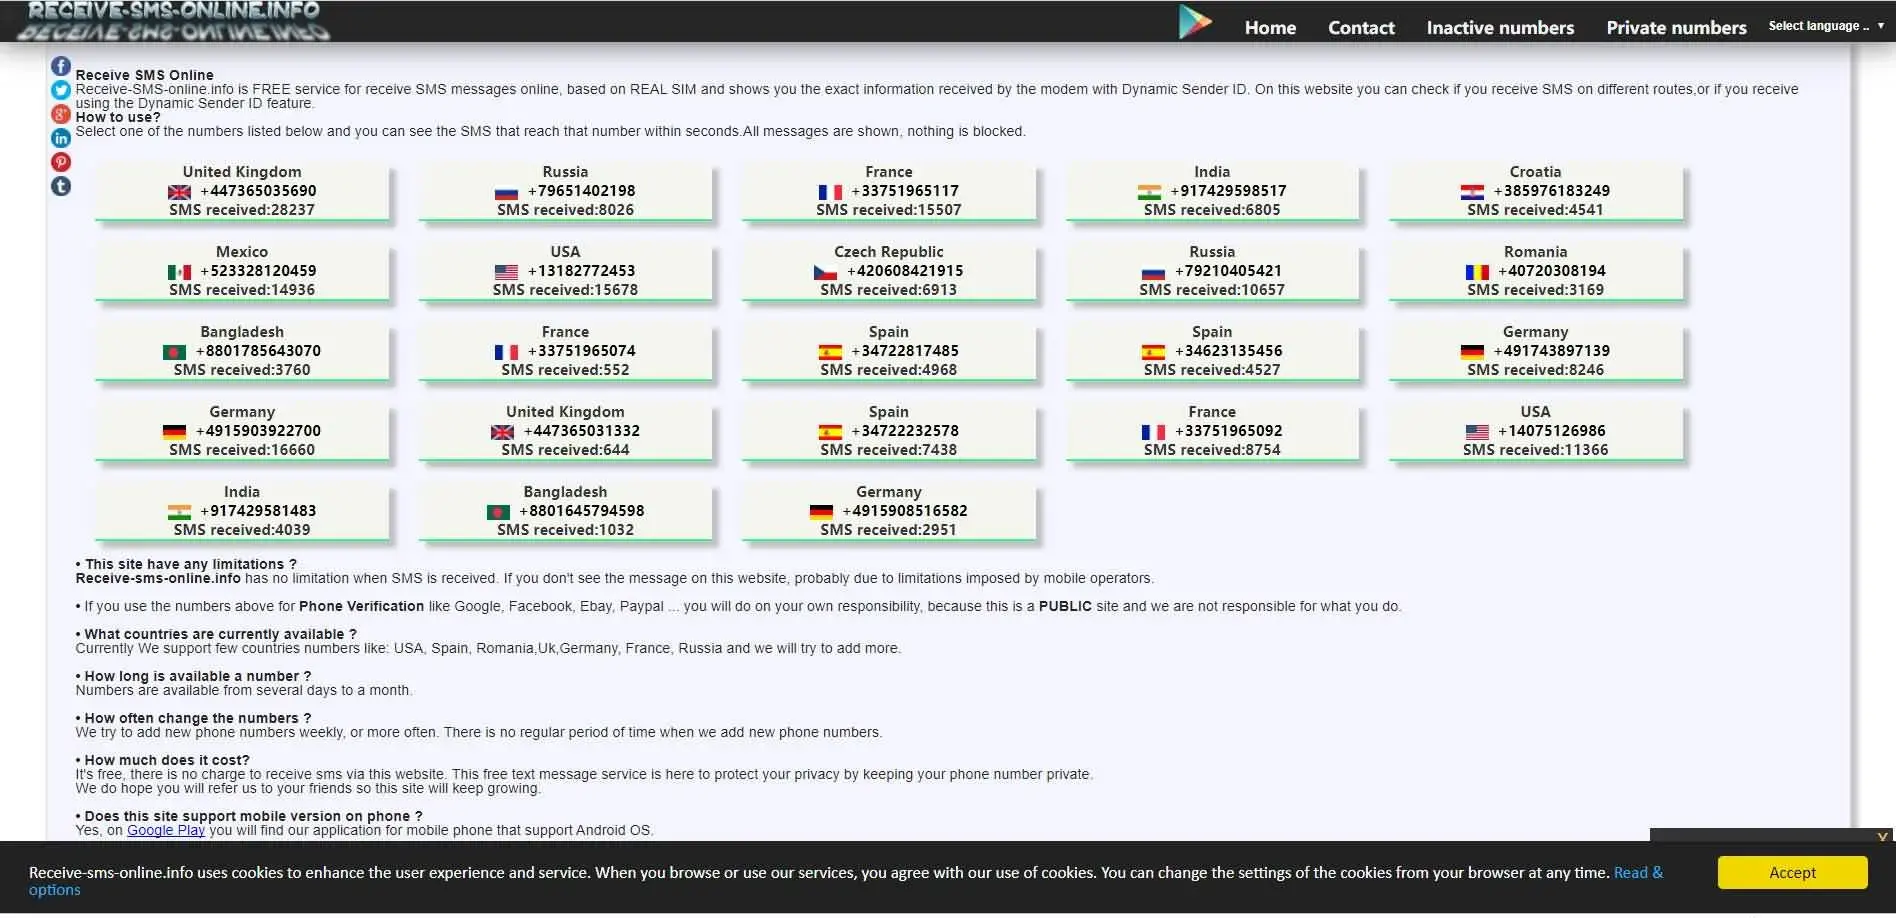
Task: Open Google Play store icon in header
Action: pyautogui.click(x=1195, y=22)
